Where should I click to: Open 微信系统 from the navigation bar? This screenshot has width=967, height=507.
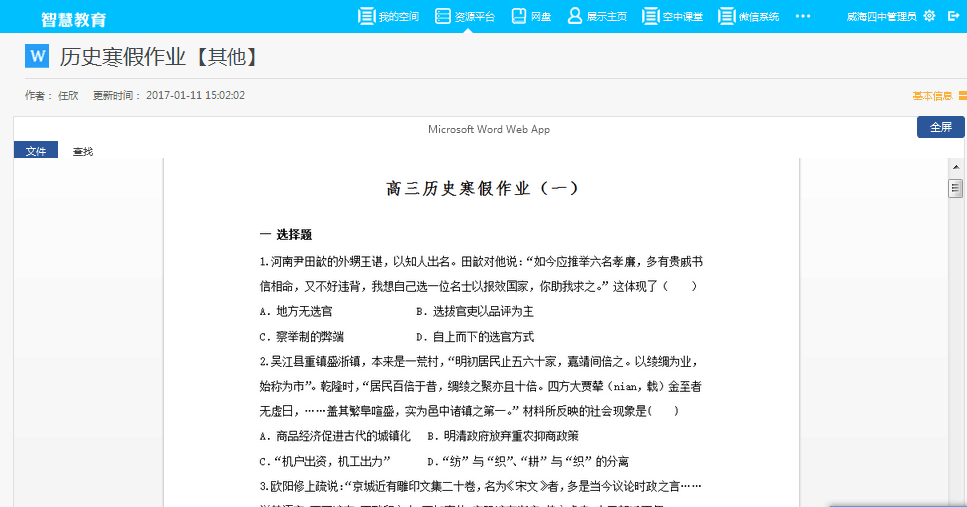tap(749, 16)
